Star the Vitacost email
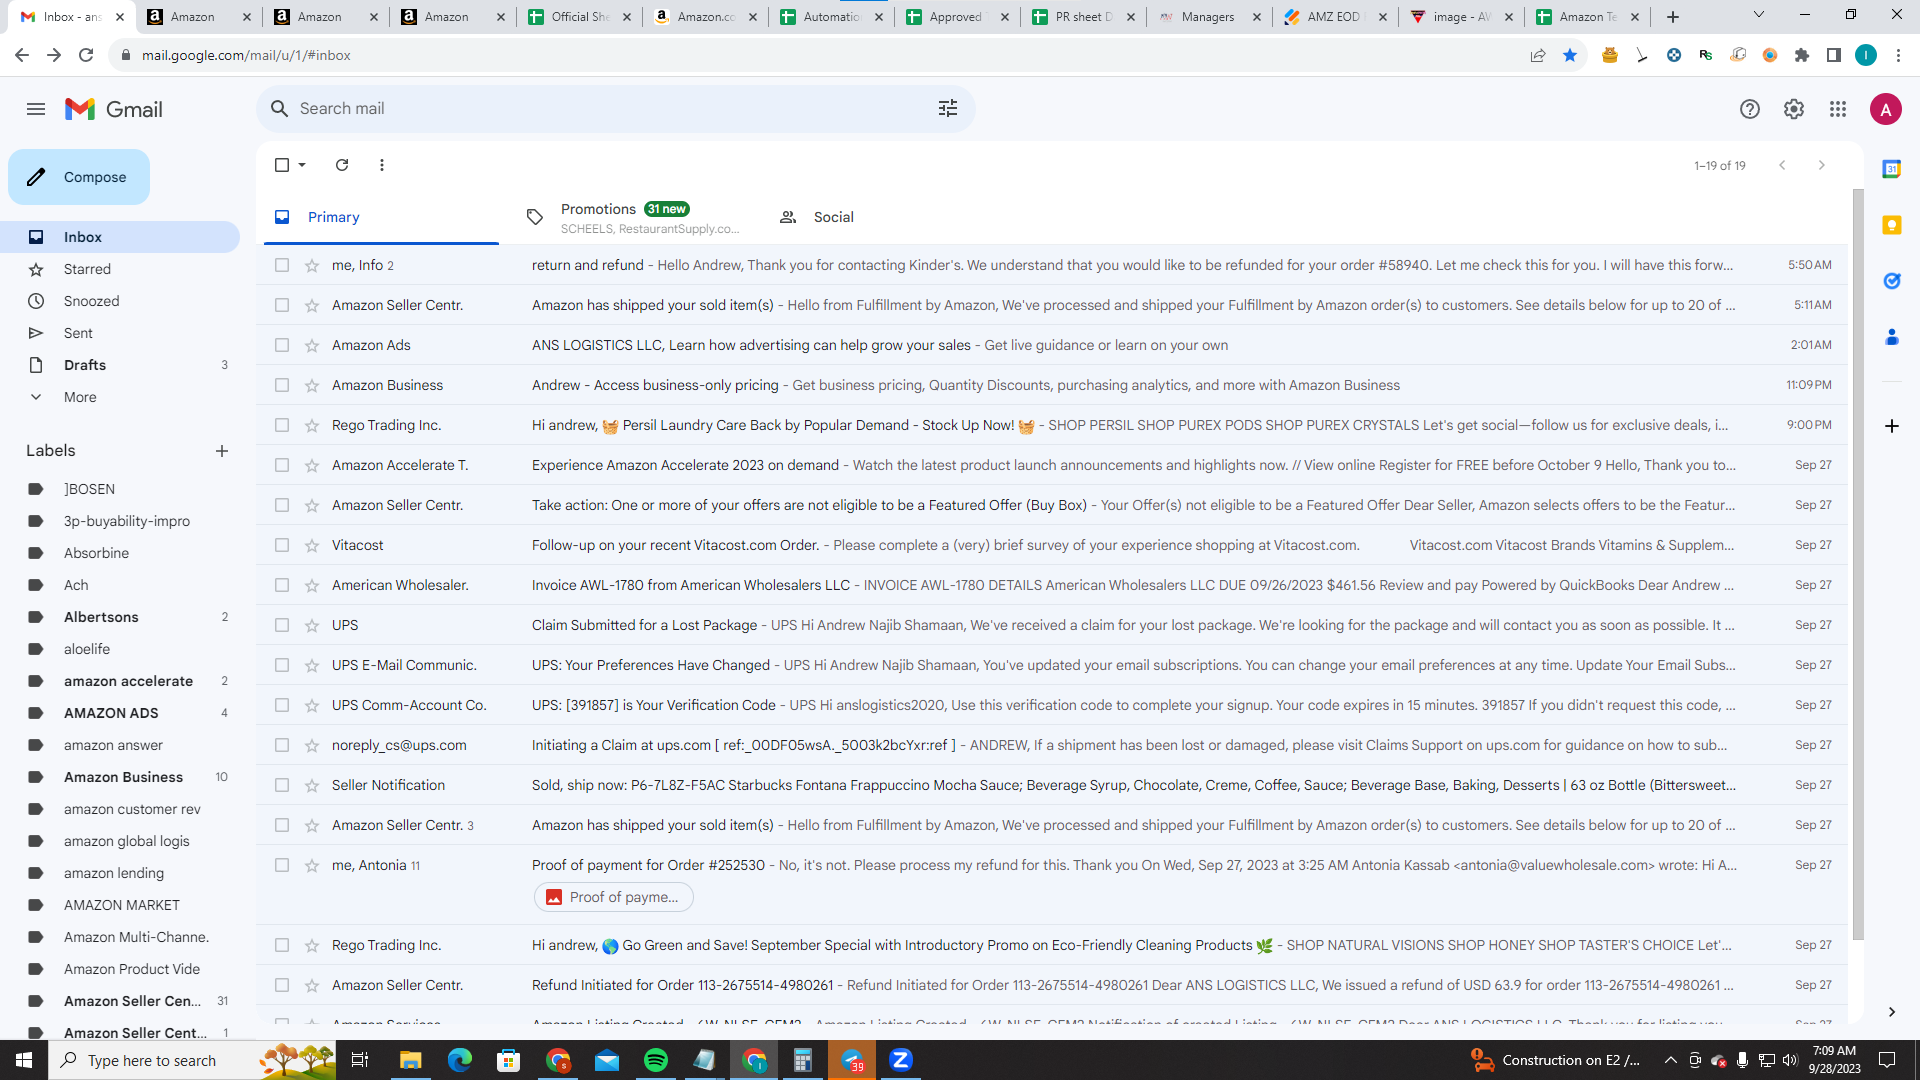 (312, 545)
